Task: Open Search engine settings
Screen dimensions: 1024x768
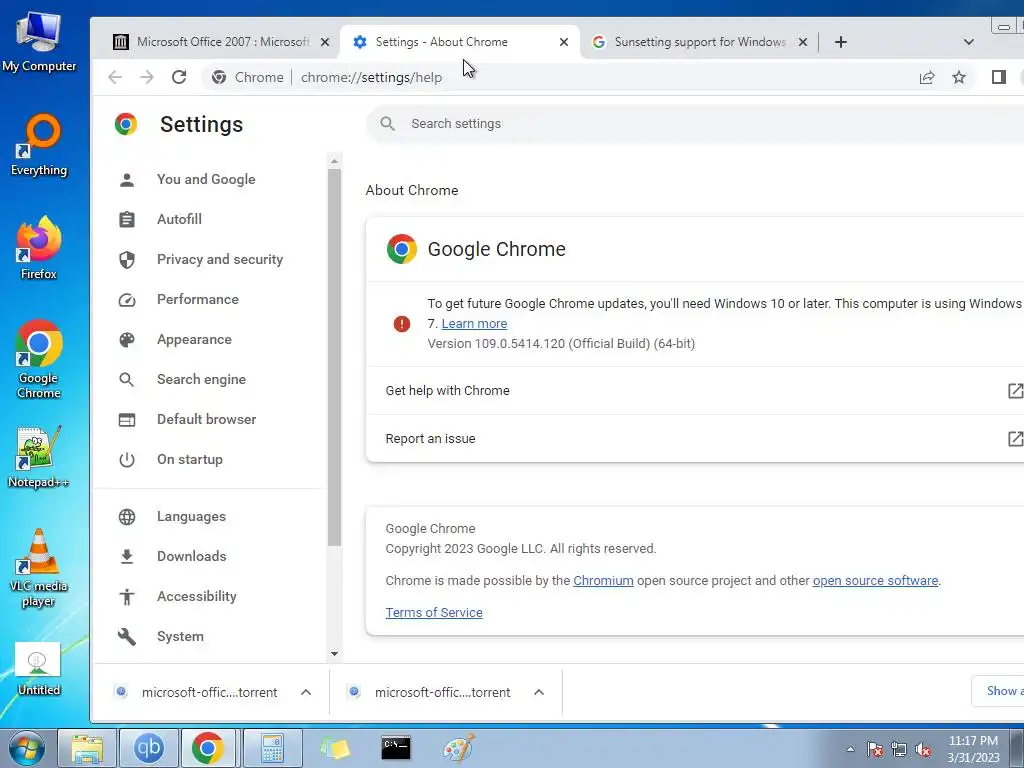Action: pyautogui.click(x=201, y=379)
